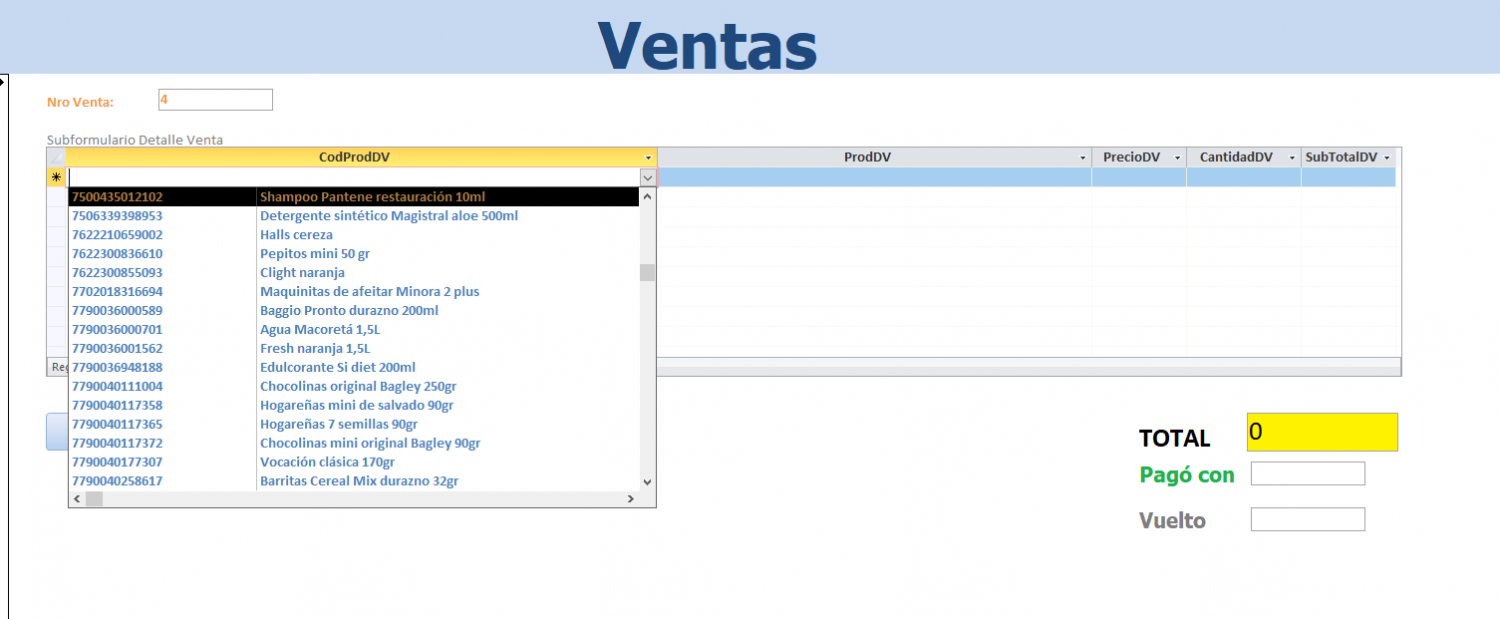Click the product list scroll up arrow

pos(647,197)
